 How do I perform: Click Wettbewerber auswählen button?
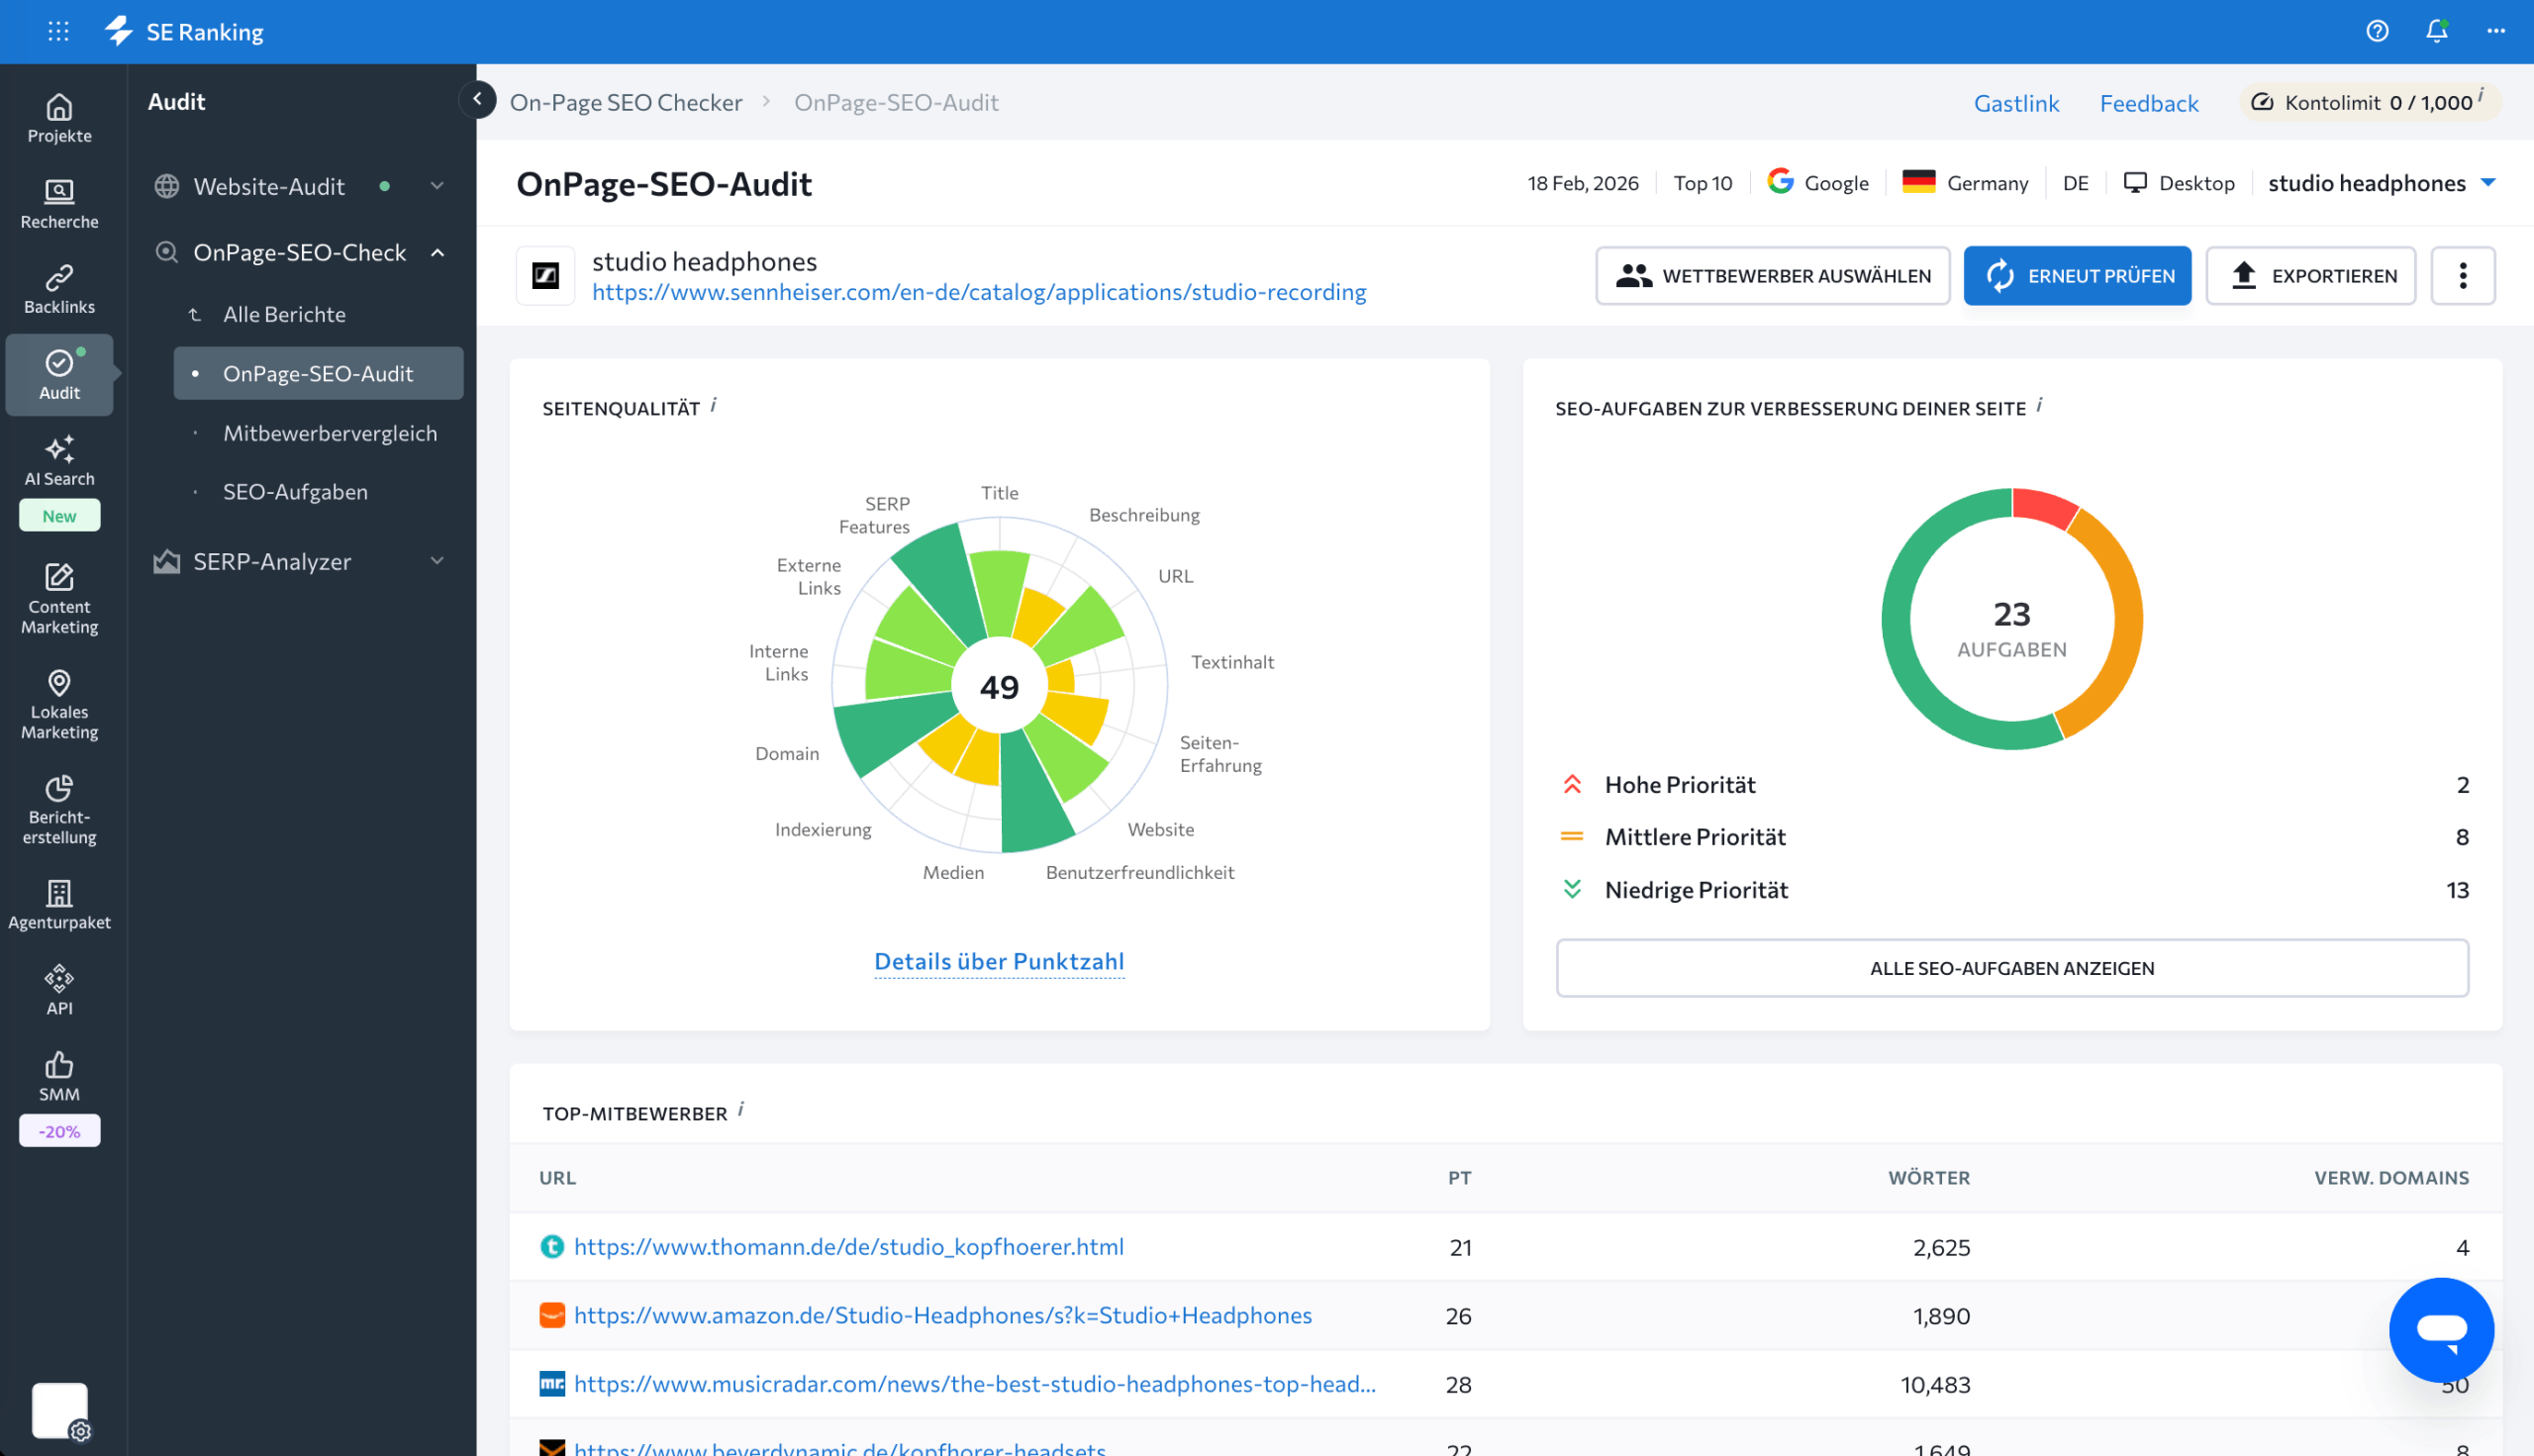coord(1772,275)
